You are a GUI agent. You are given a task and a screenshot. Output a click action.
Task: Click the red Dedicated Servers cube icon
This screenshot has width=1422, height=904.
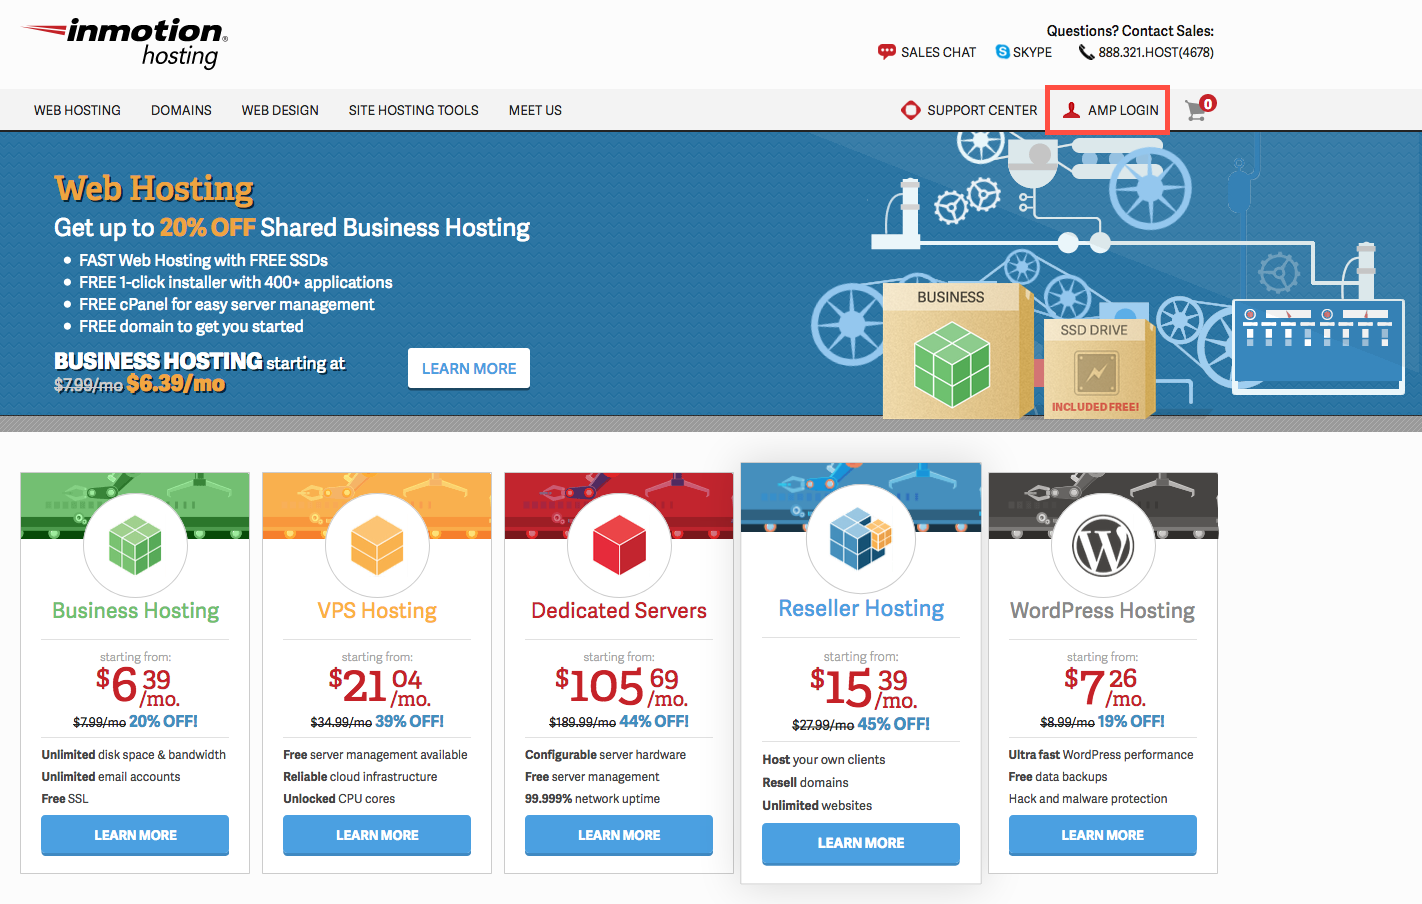(619, 545)
